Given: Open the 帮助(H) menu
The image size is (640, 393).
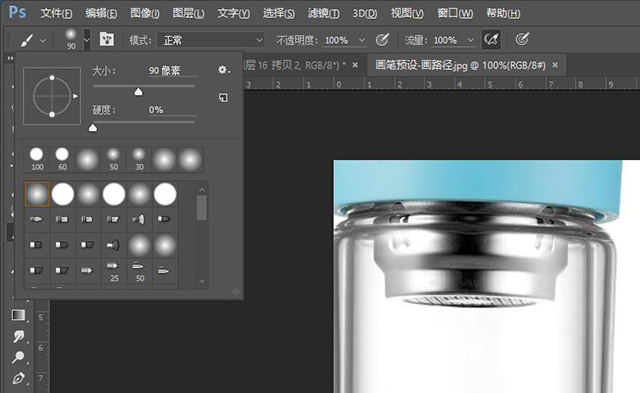Looking at the screenshot, I should [503, 13].
